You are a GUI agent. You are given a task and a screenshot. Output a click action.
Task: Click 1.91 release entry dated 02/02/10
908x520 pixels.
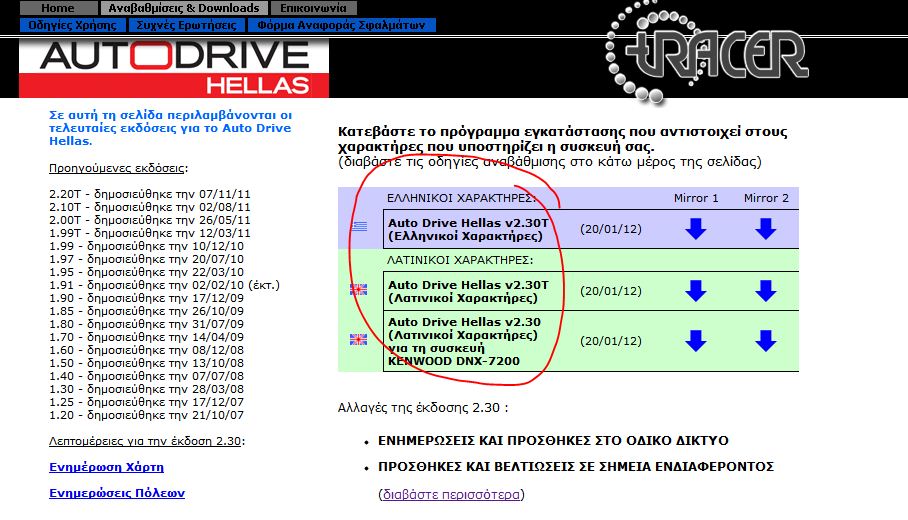(164, 285)
